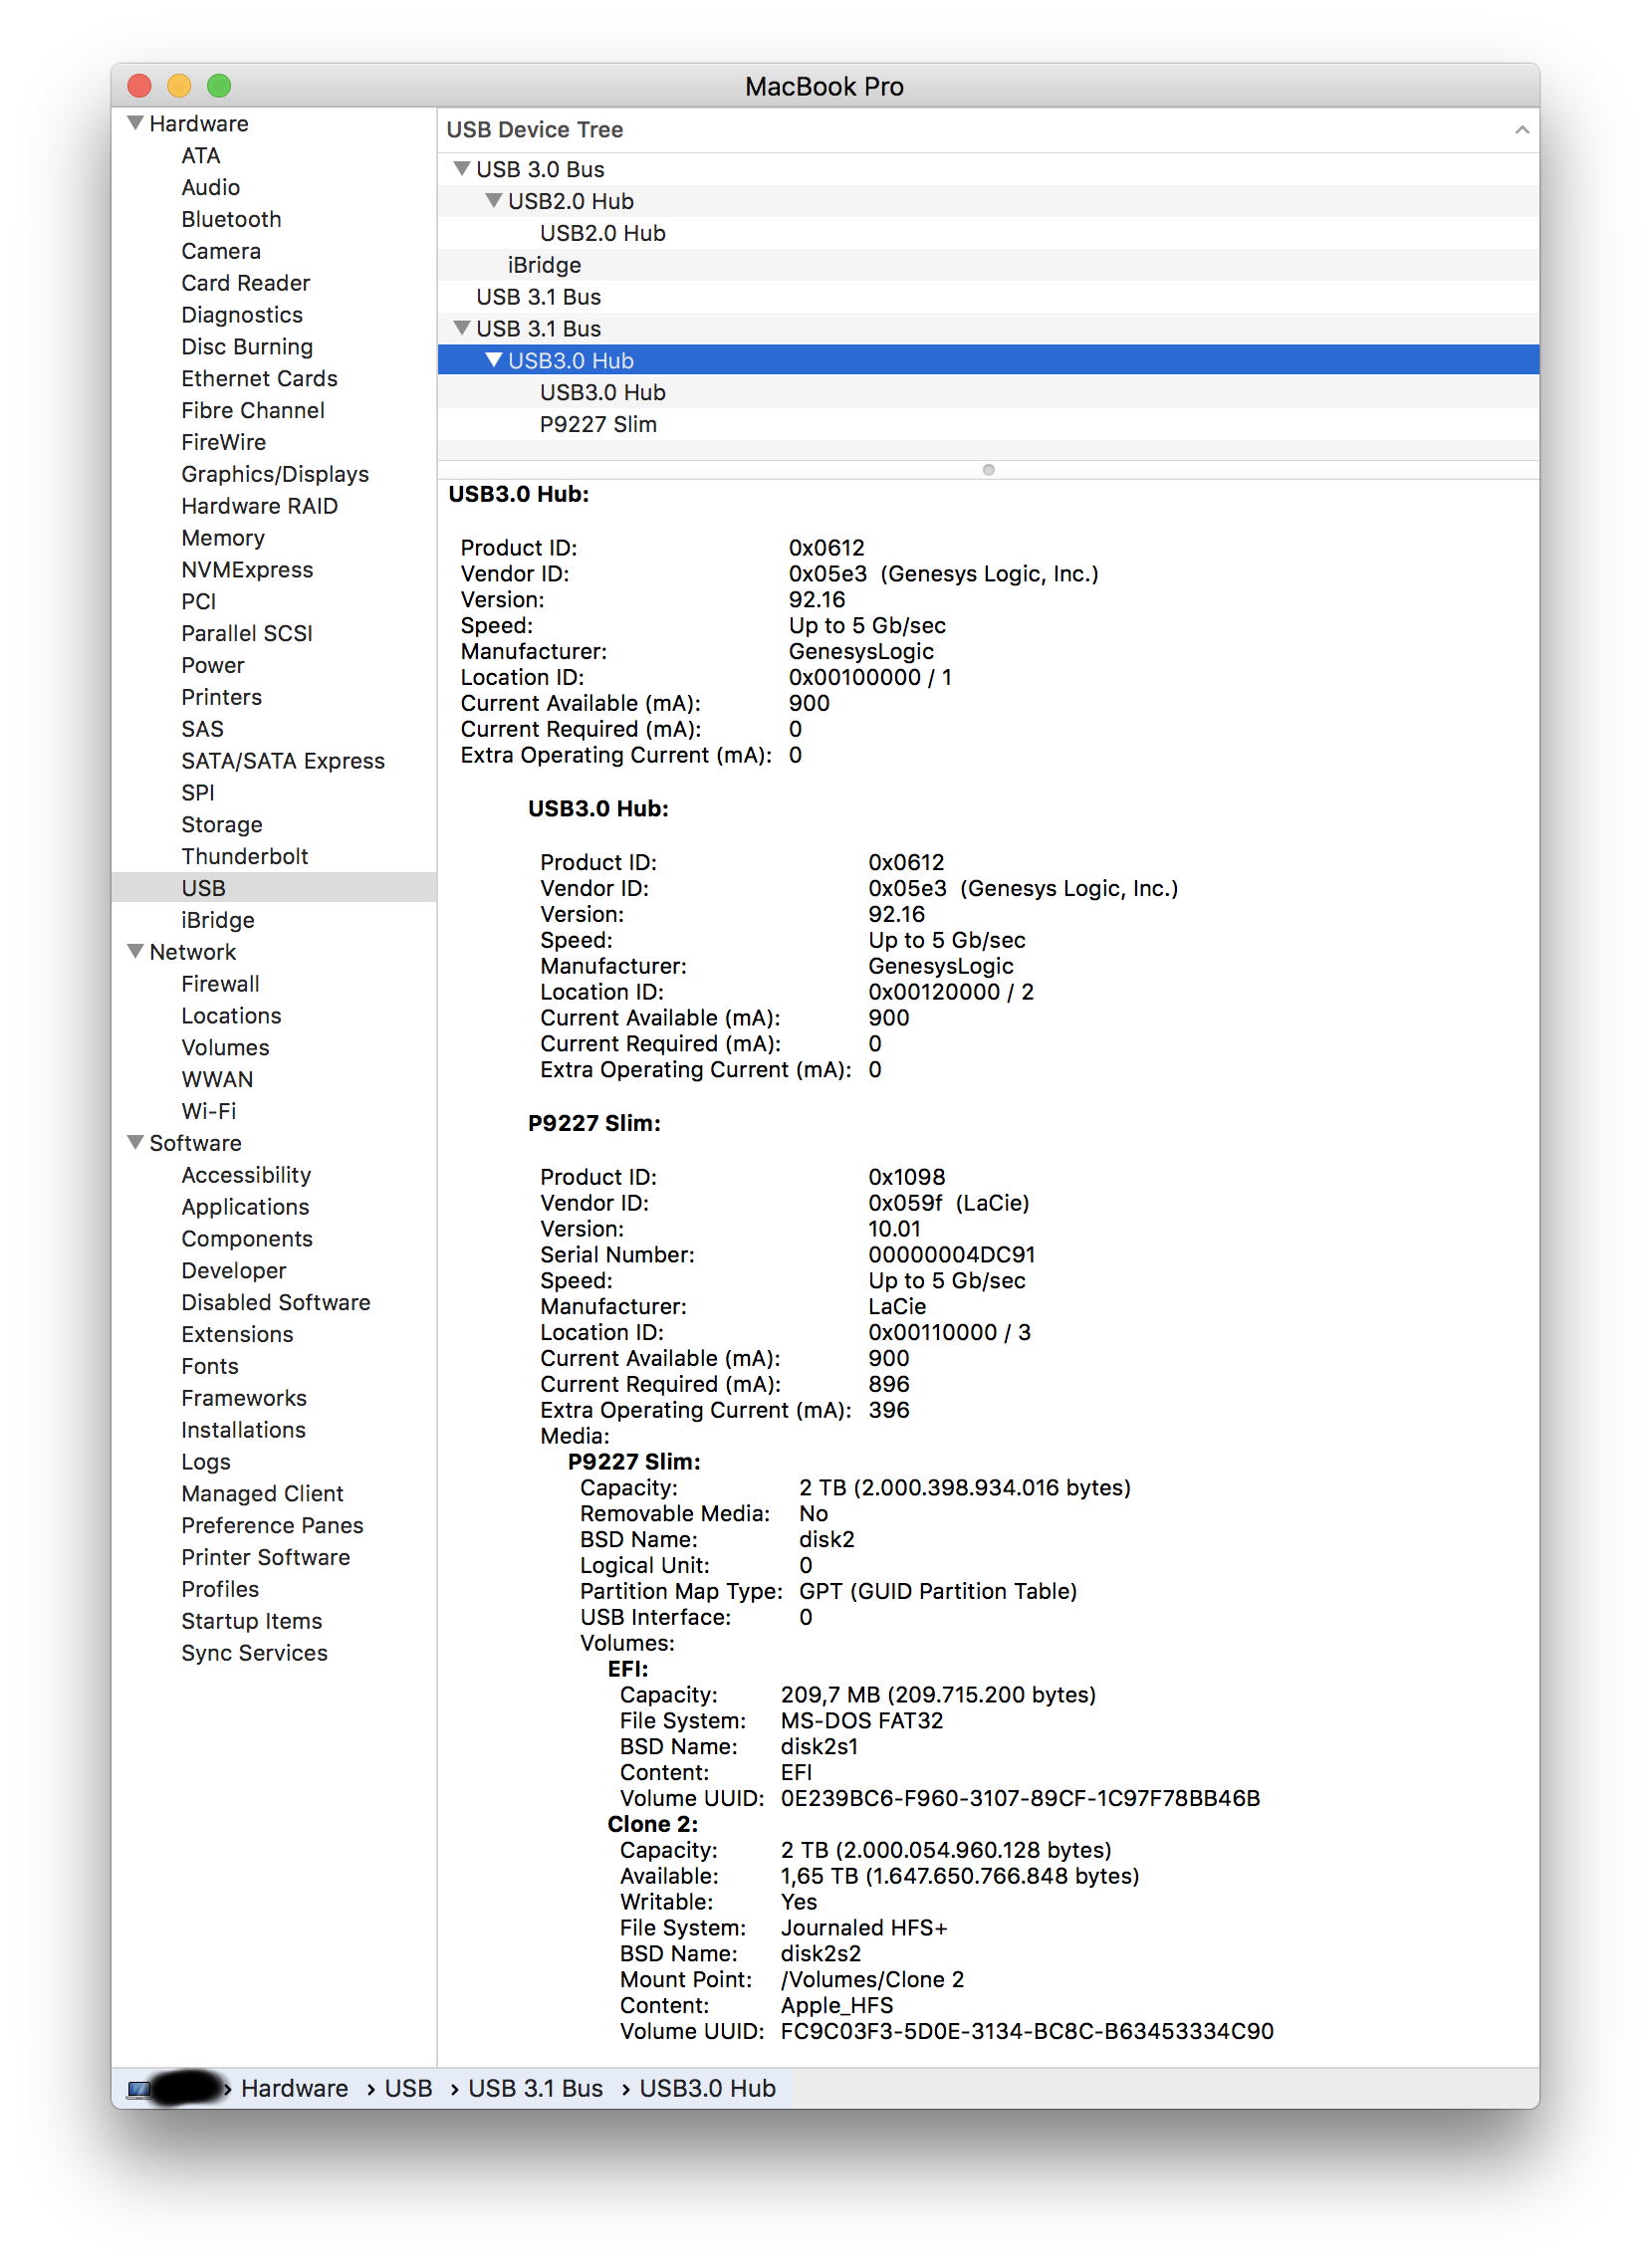Select Camera in the sidebar

pos(220,251)
